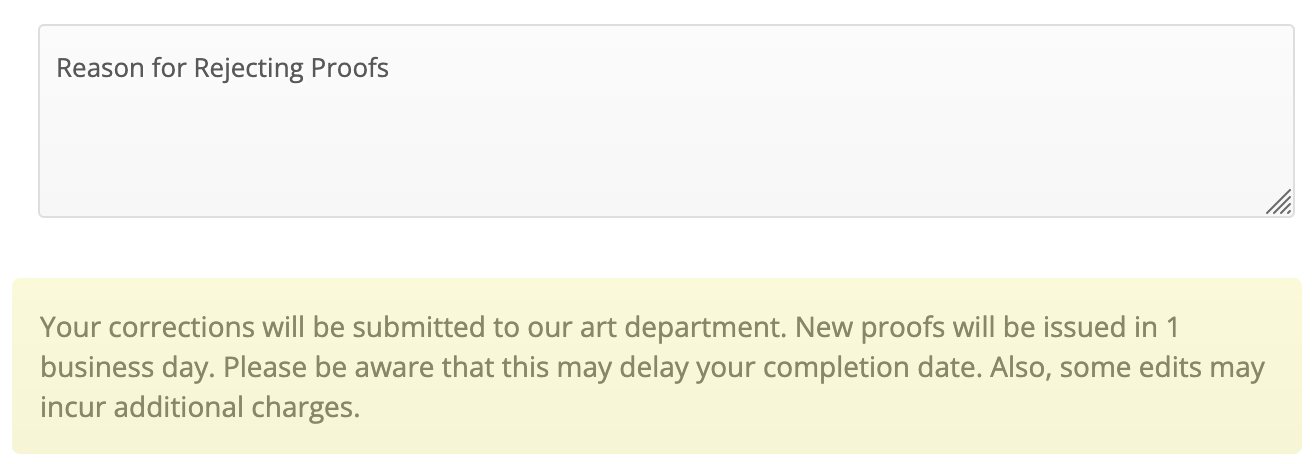Click the words 'some edits may' in the notice

tap(1162, 367)
